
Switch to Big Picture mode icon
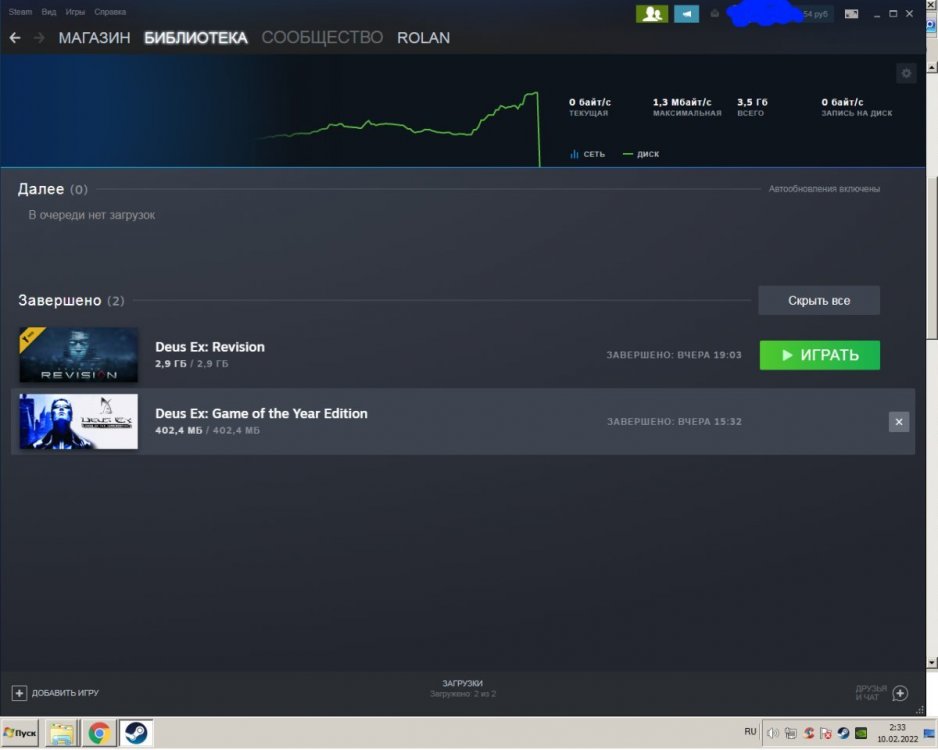[851, 14]
